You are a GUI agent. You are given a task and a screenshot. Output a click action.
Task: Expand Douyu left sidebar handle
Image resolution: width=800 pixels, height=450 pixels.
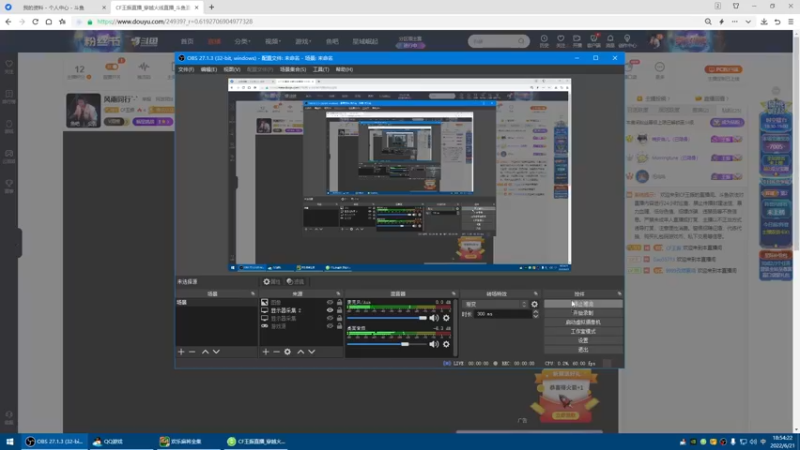pyautogui.click(x=18, y=243)
